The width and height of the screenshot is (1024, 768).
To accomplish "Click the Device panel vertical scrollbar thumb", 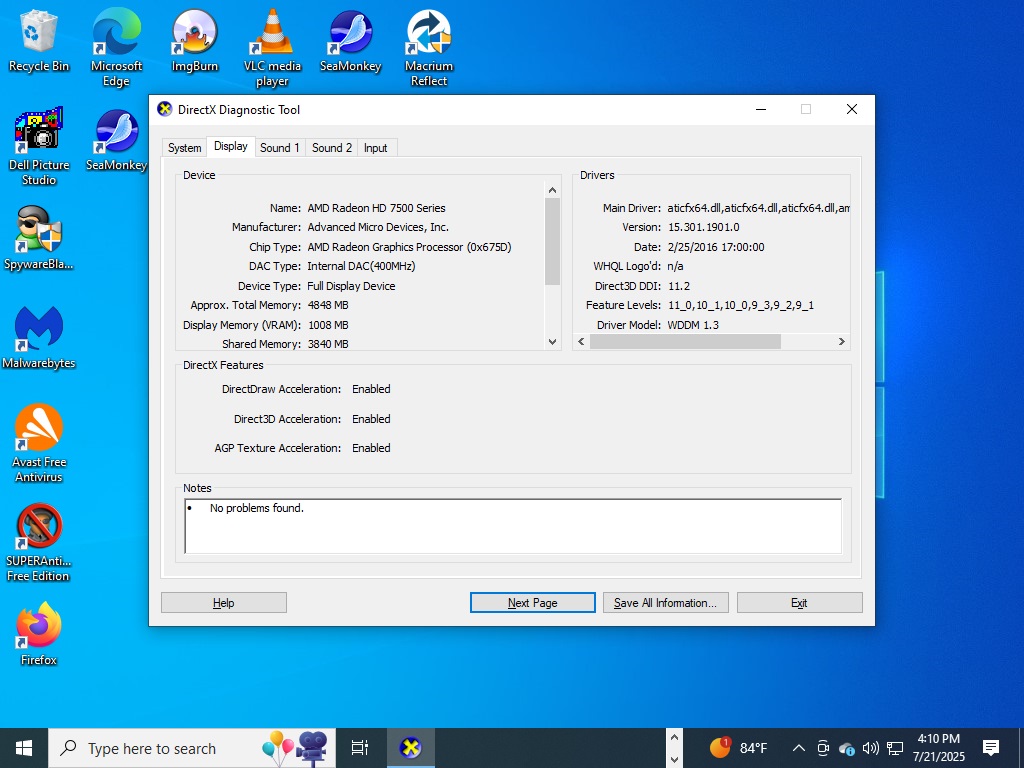I will [552, 242].
